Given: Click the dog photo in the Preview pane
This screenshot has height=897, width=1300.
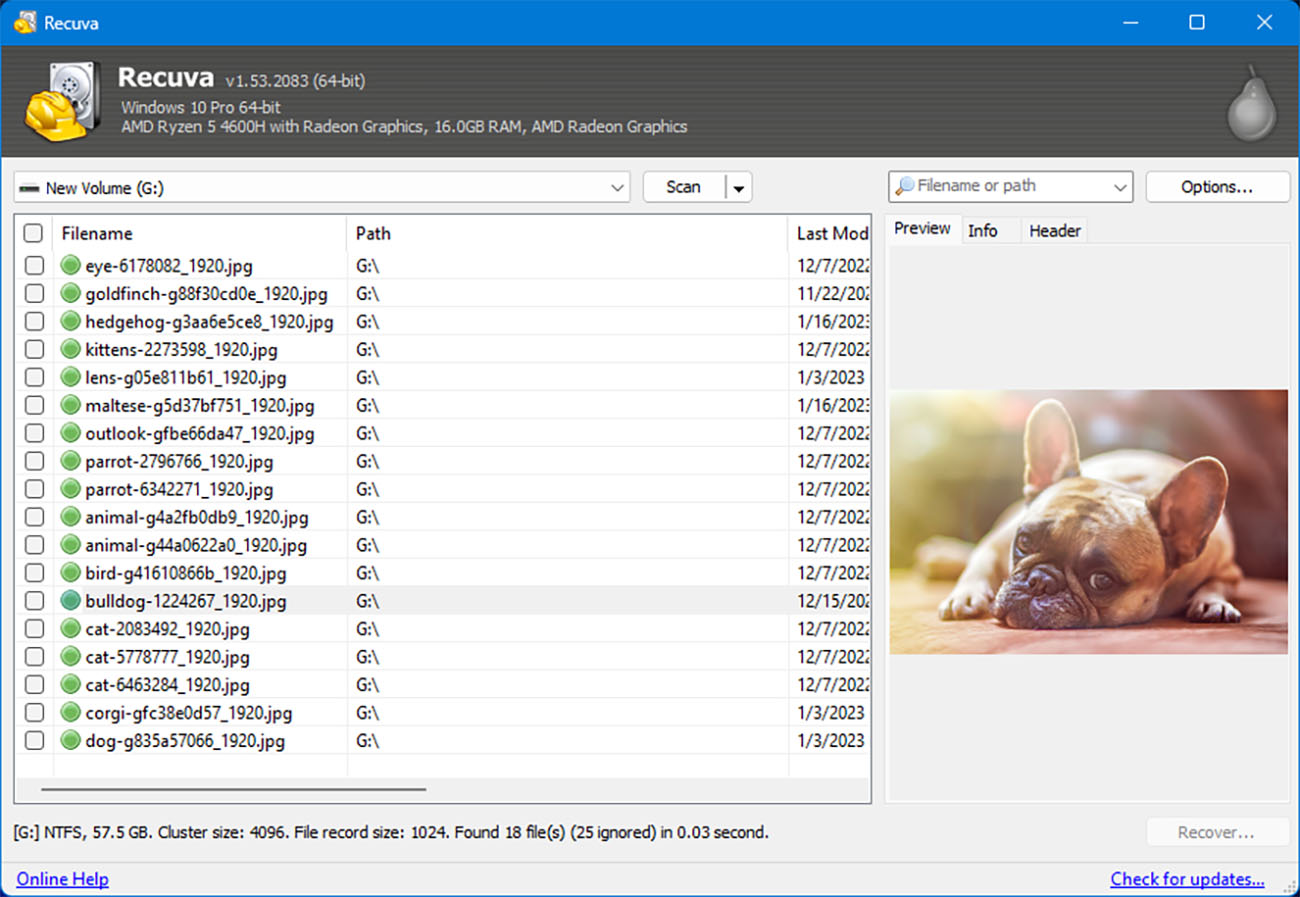Looking at the screenshot, I should [x=1088, y=522].
